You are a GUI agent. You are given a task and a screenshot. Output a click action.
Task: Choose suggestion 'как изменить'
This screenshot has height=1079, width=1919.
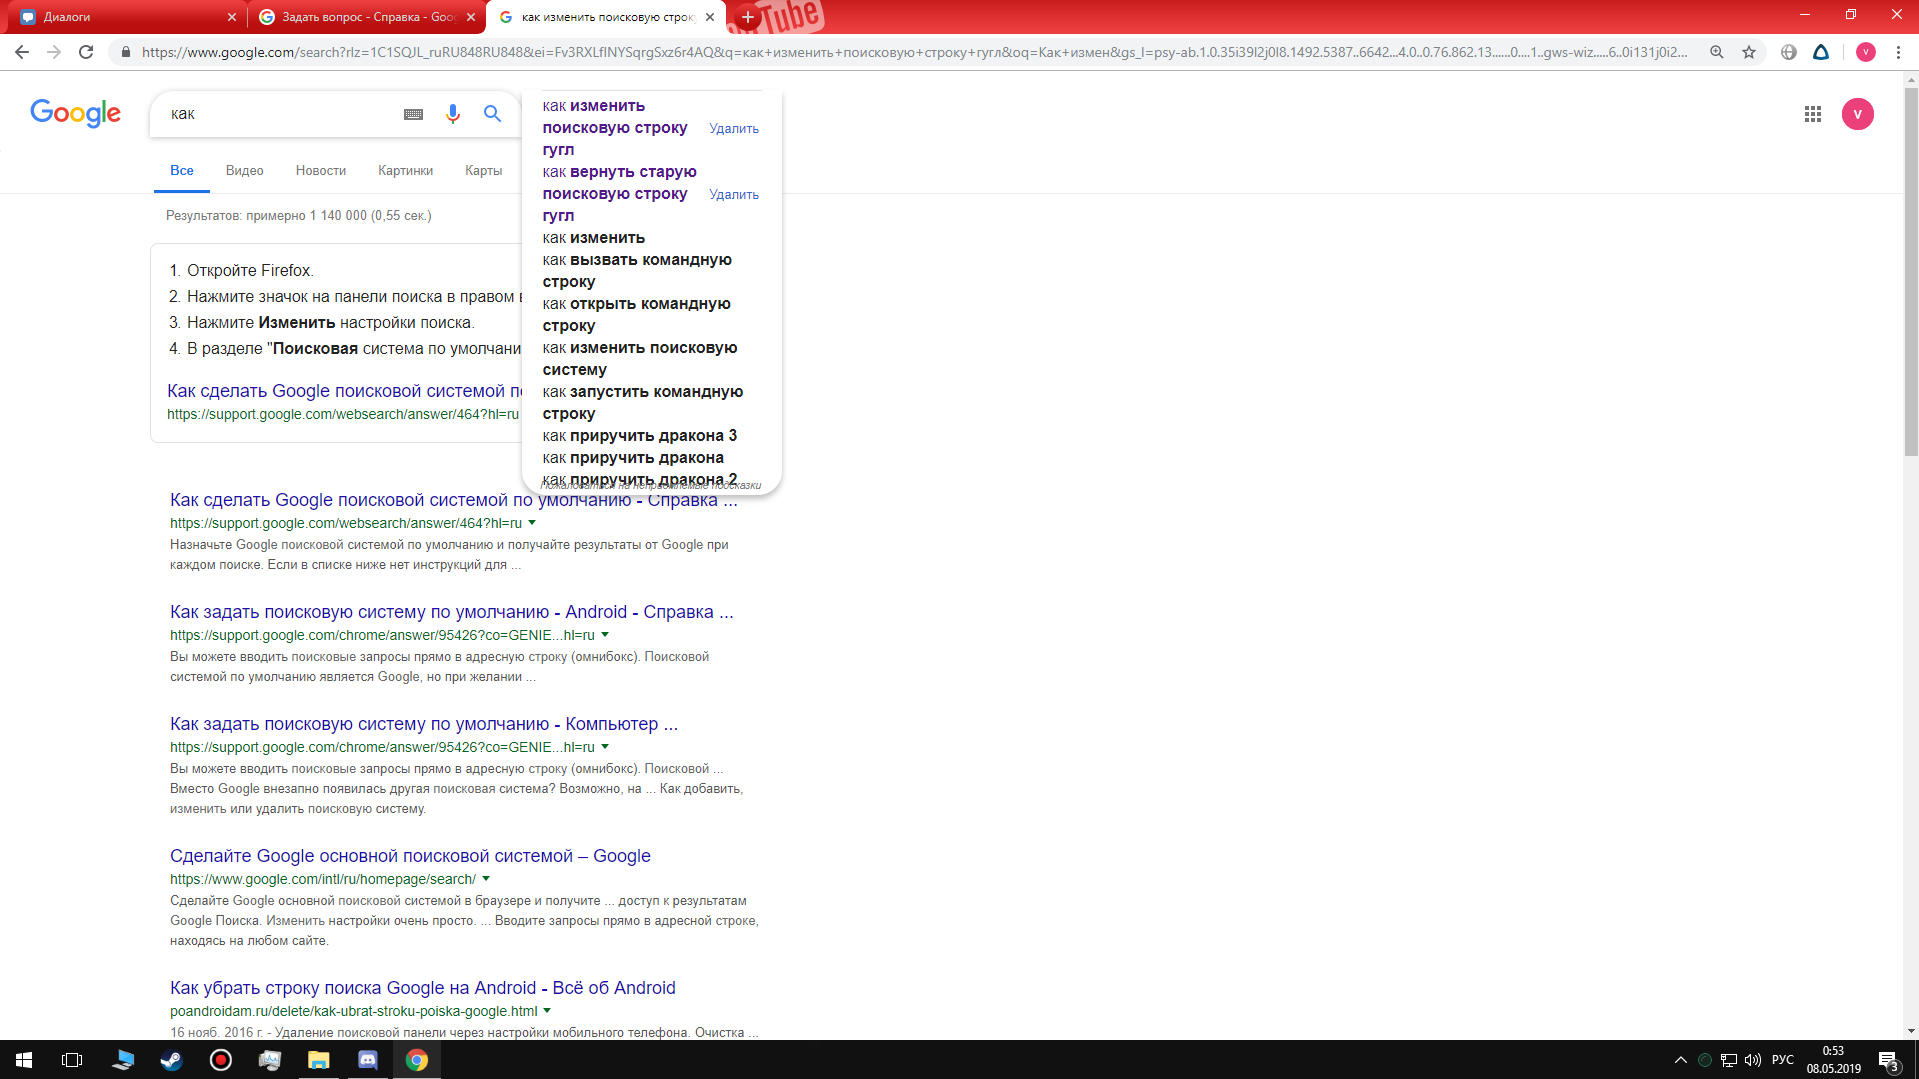(594, 238)
